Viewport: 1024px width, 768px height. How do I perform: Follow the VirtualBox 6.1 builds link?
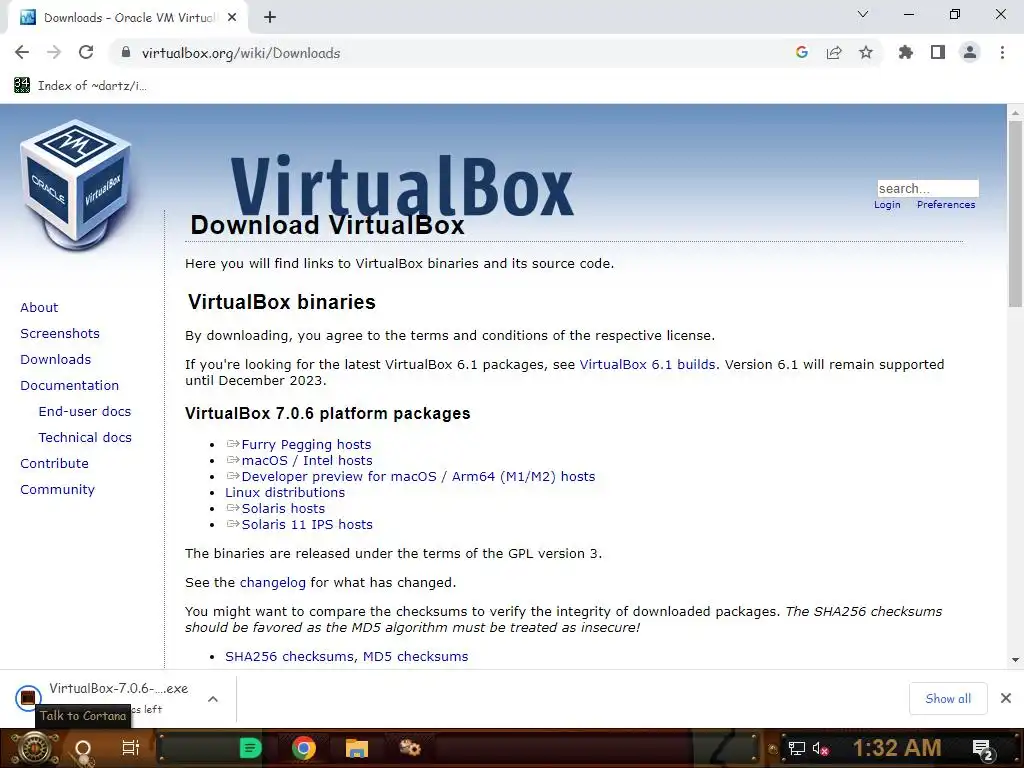click(x=647, y=364)
